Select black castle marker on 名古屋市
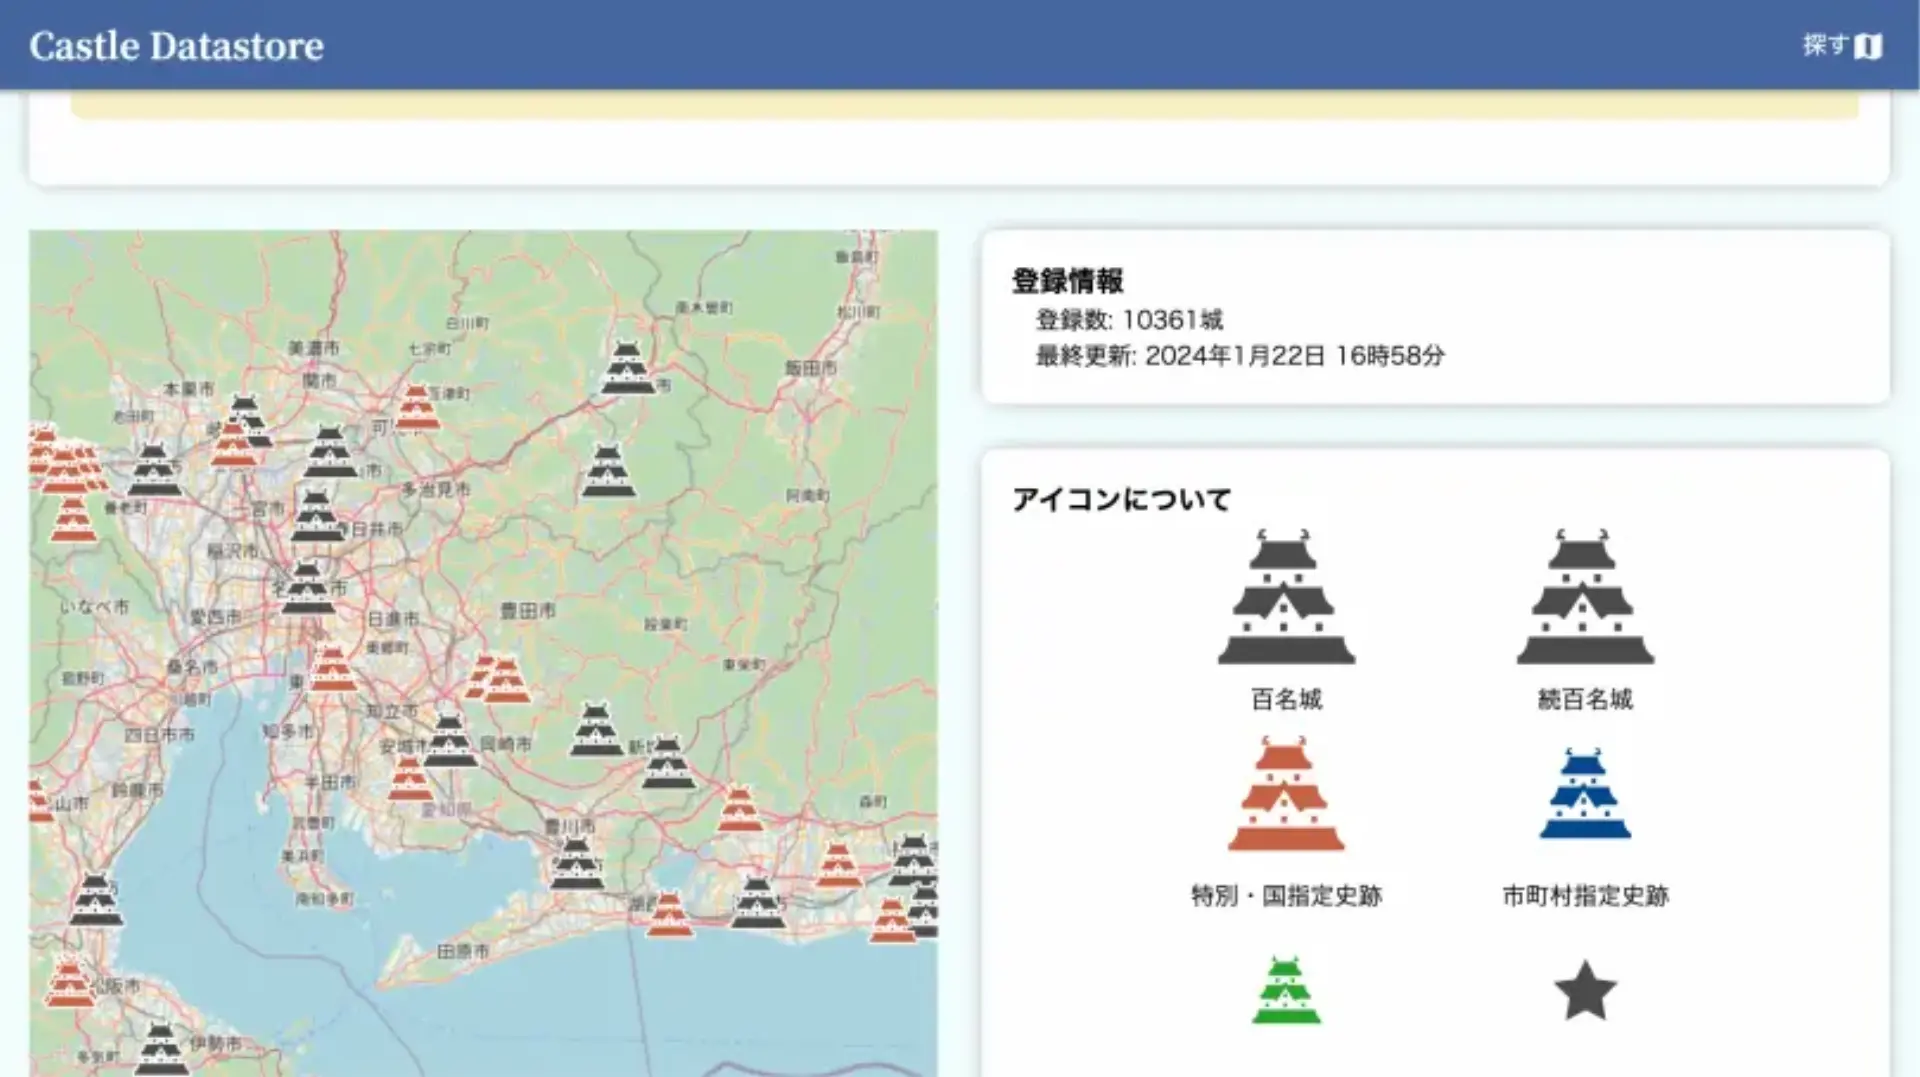The width and height of the screenshot is (1920, 1077). tap(307, 589)
